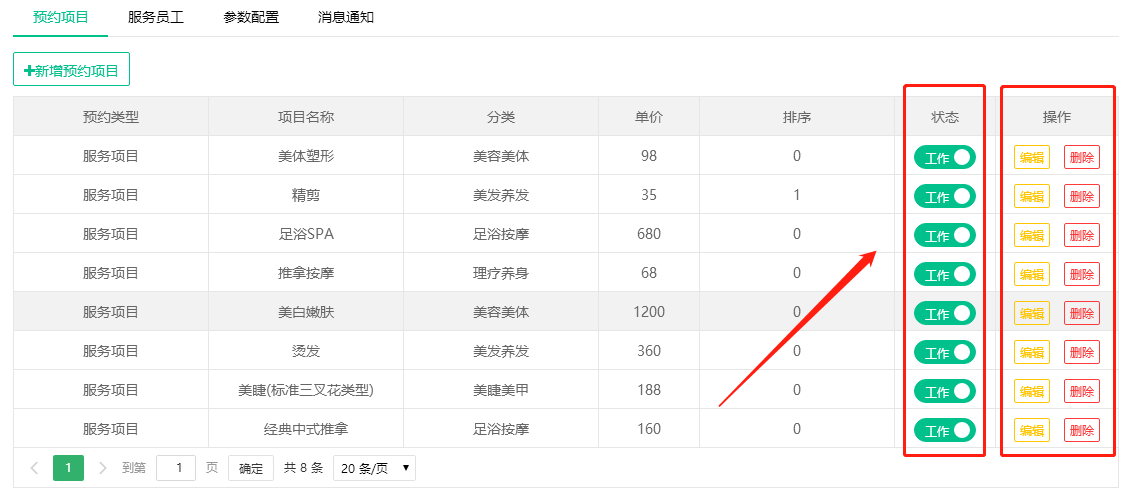The image size is (1130, 500).
Task: Open the 20 条/页 page size dropdown
Action: click(374, 468)
